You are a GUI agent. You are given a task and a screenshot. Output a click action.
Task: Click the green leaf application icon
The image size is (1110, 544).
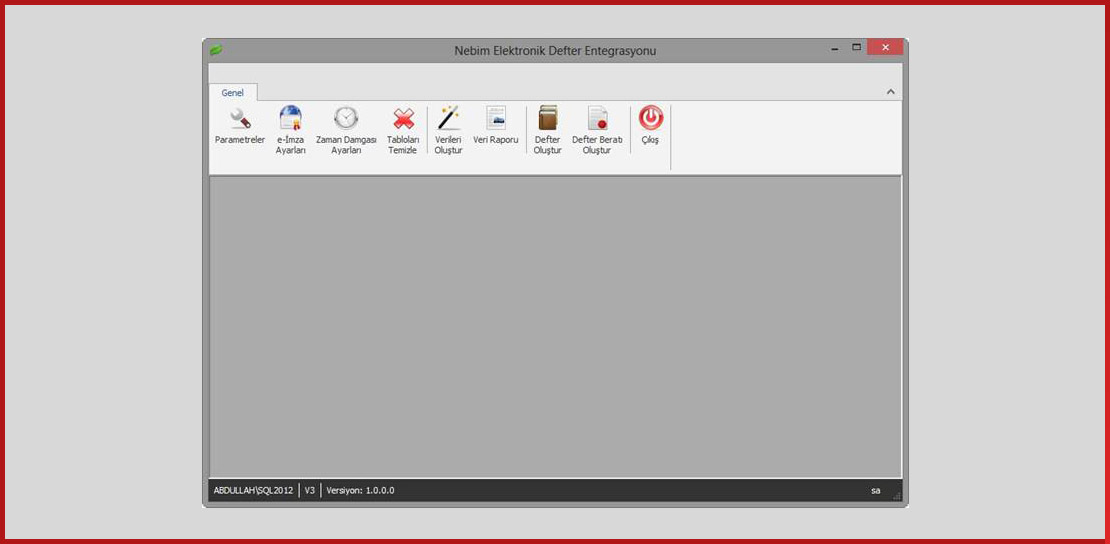point(216,50)
